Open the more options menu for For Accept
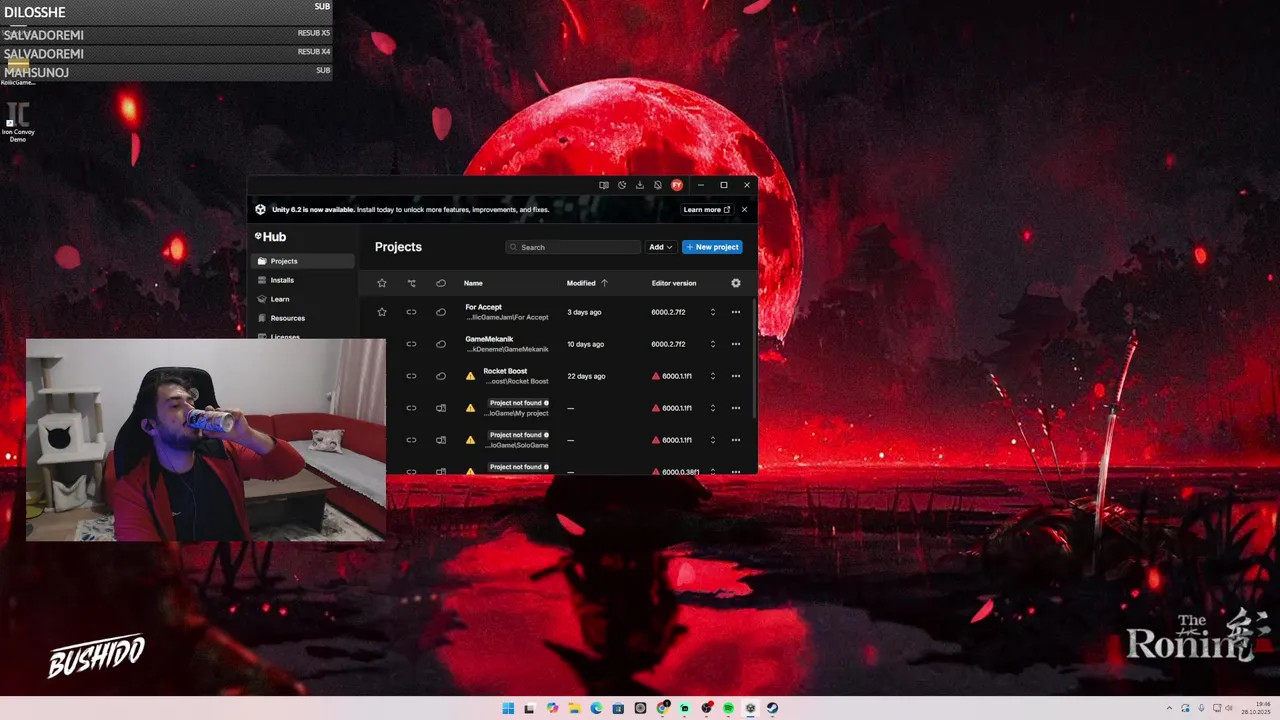This screenshot has width=1280, height=720. (x=736, y=312)
